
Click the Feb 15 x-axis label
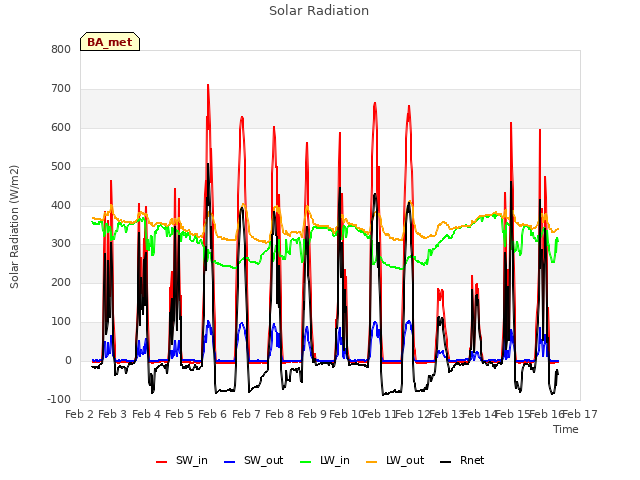click(512, 414)
